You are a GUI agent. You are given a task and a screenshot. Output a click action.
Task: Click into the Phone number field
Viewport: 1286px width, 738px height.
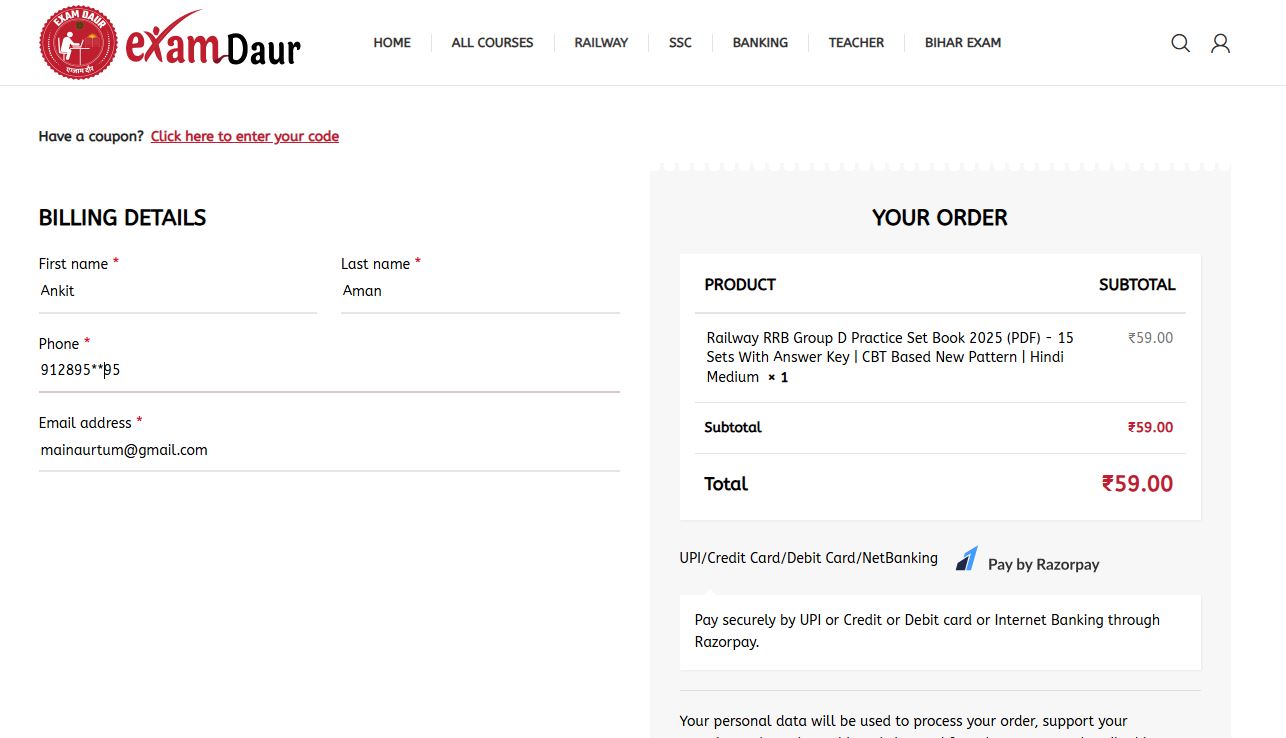click(329, 370)
